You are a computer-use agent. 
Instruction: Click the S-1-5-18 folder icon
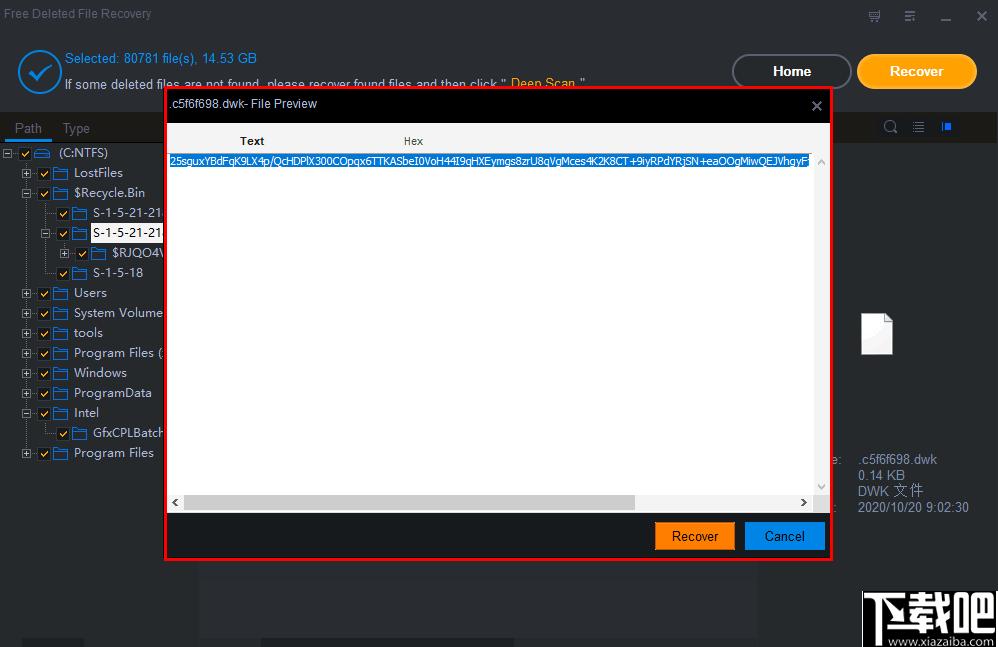[80, 274]
